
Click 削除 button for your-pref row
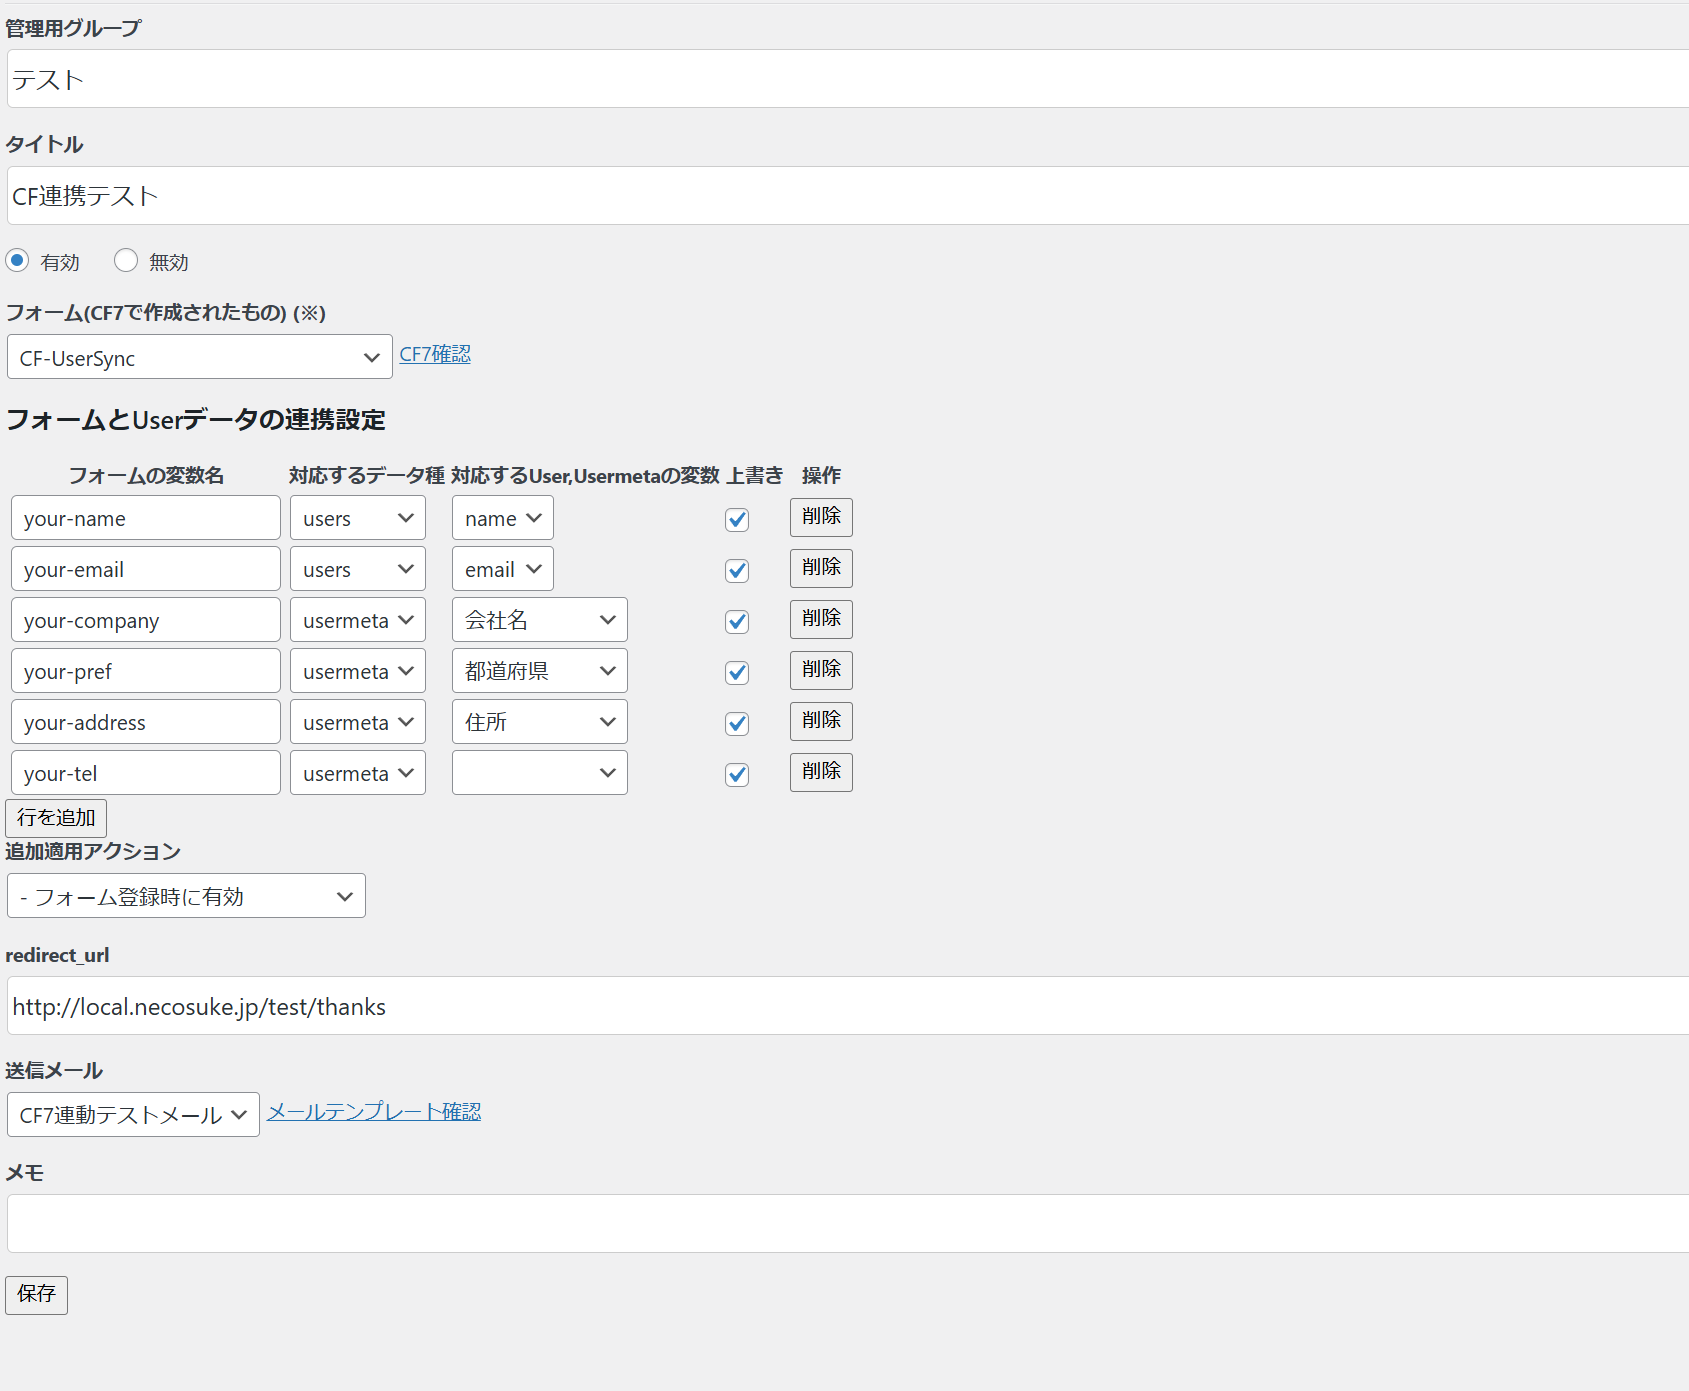tap(821, 670)
